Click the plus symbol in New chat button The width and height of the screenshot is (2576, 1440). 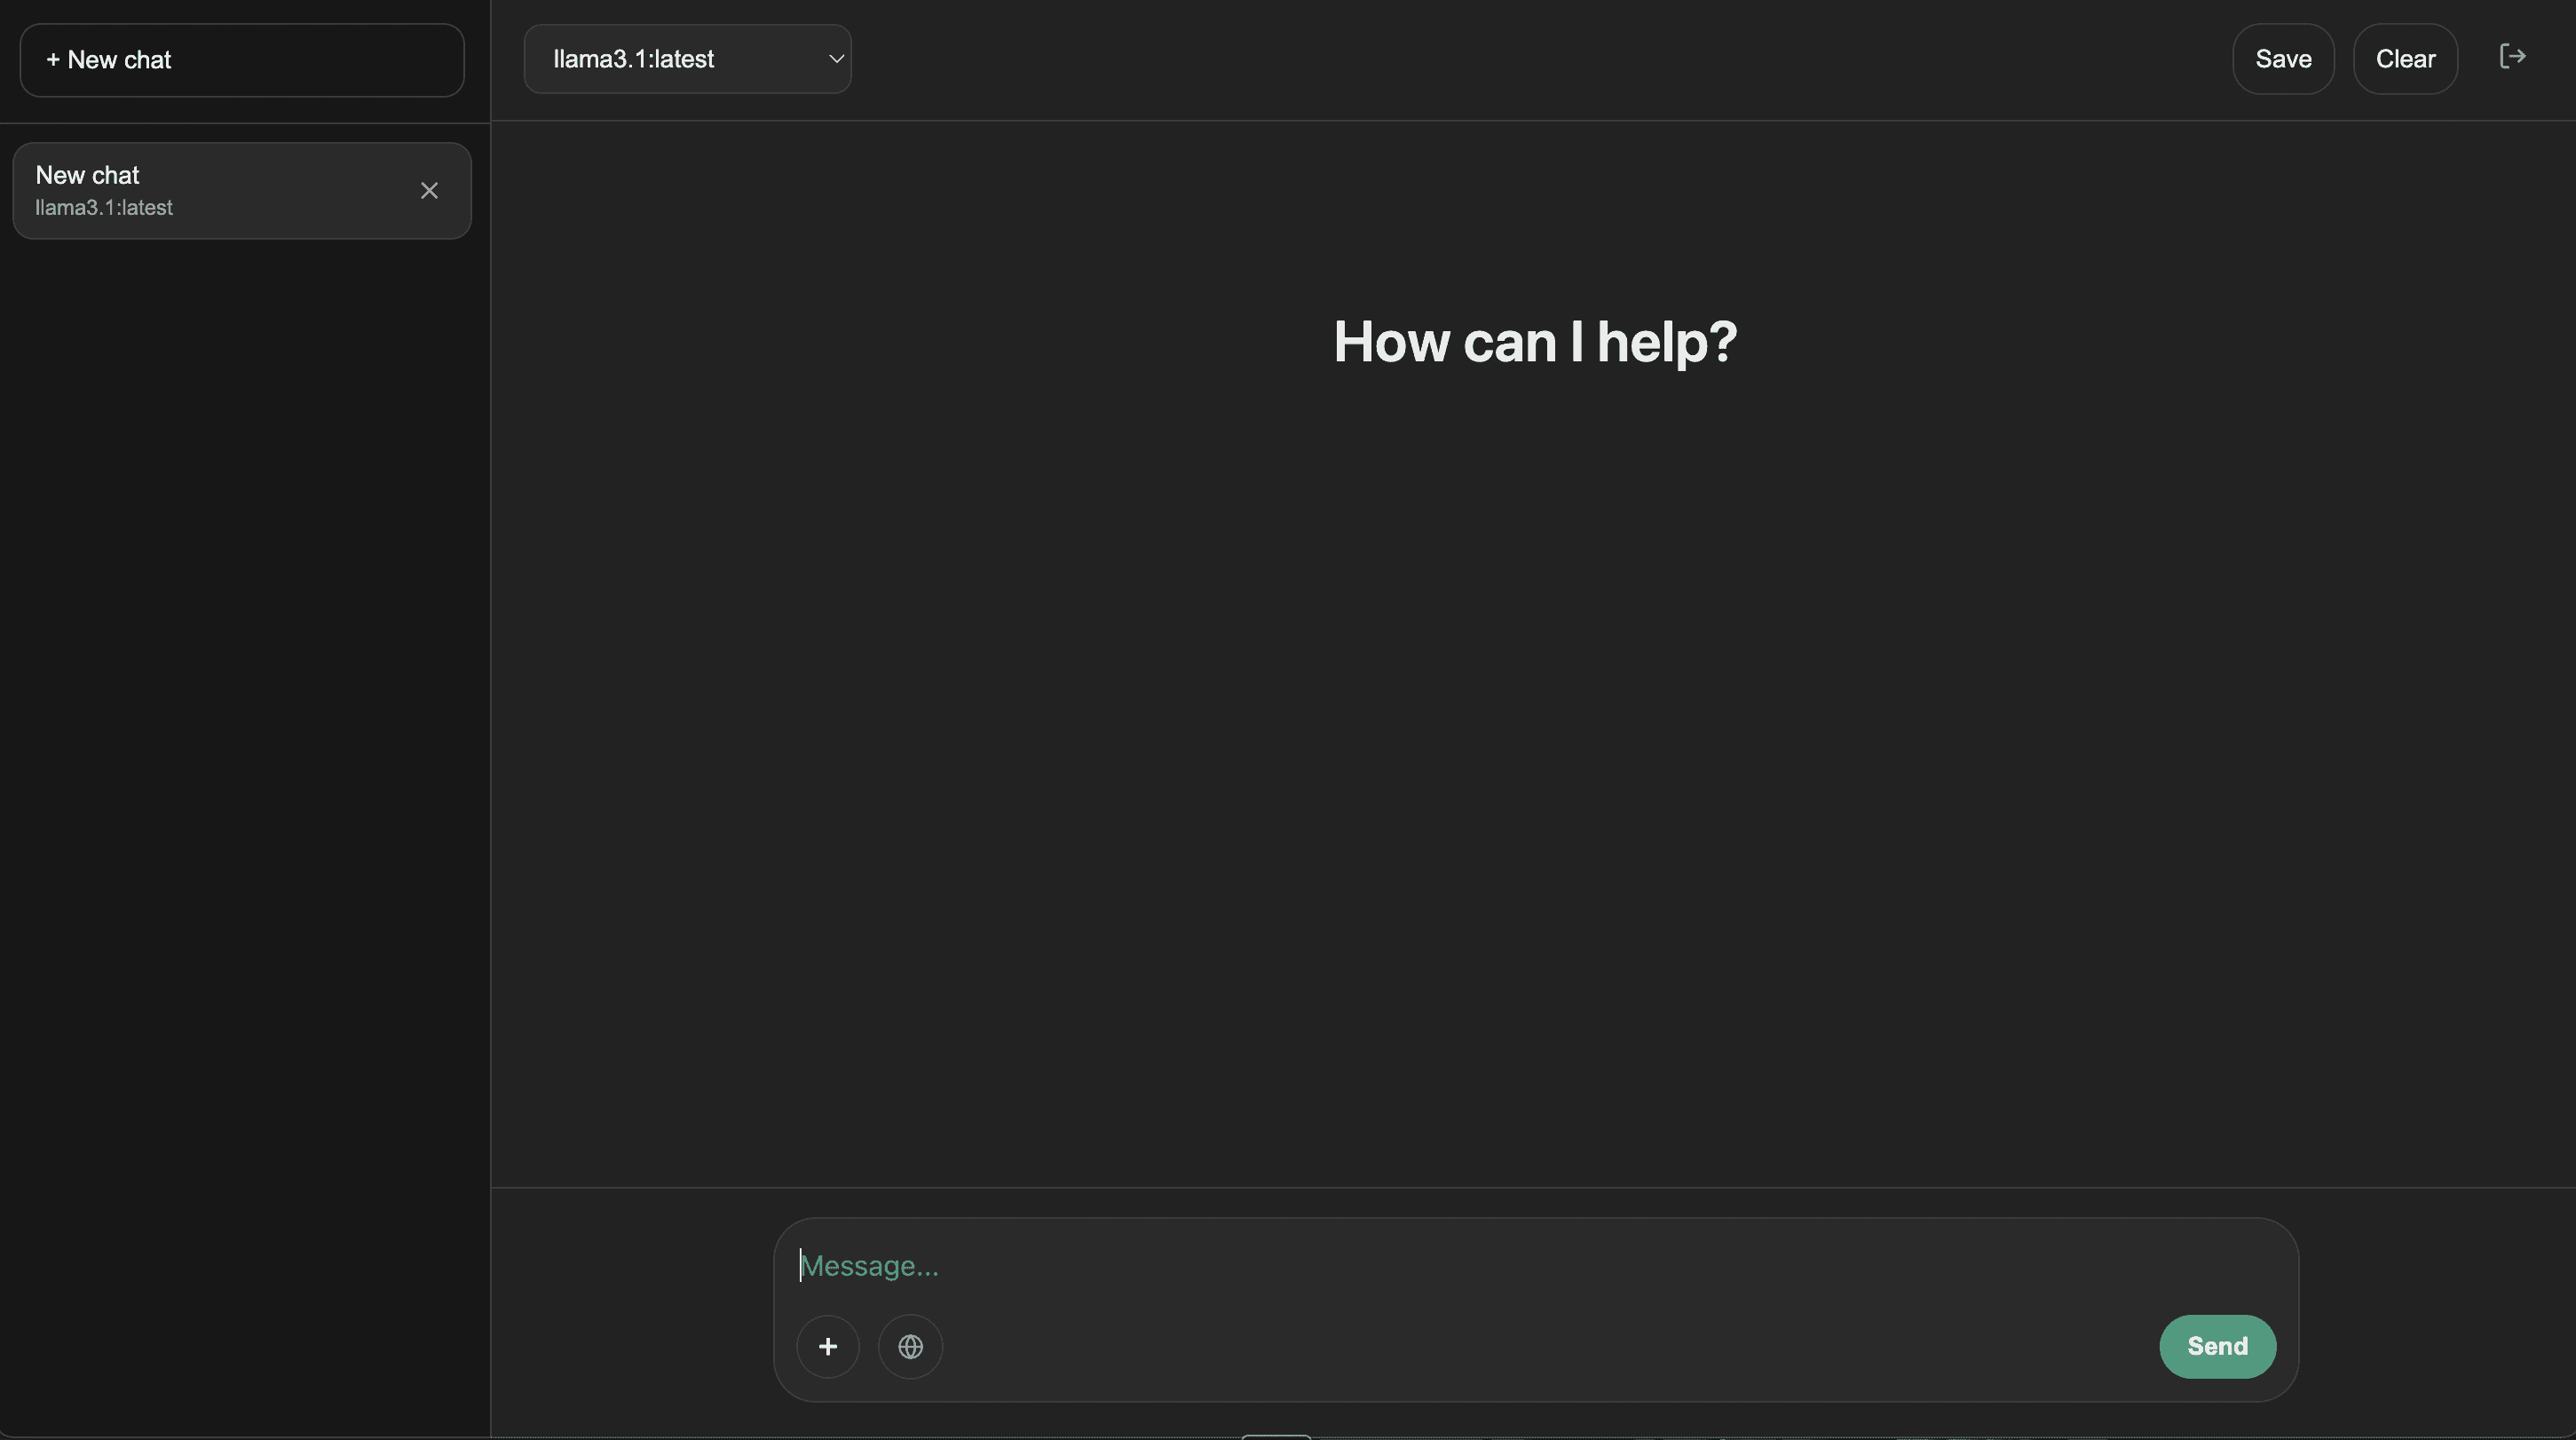tap(53, 60)
